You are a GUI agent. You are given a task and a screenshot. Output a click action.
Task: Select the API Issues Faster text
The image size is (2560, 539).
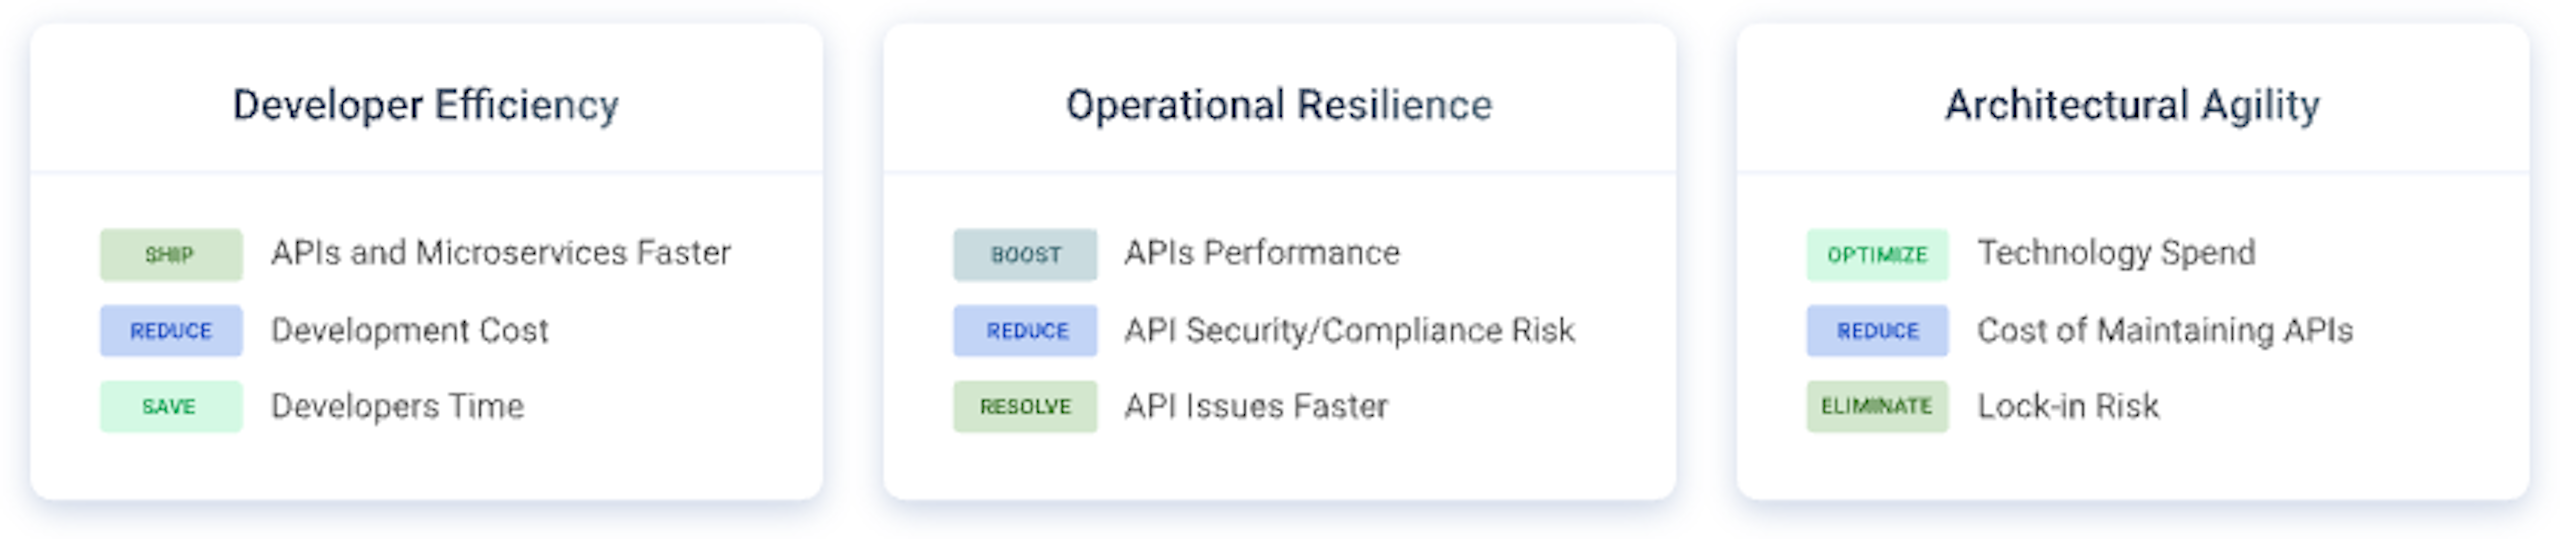(1256, 407)
